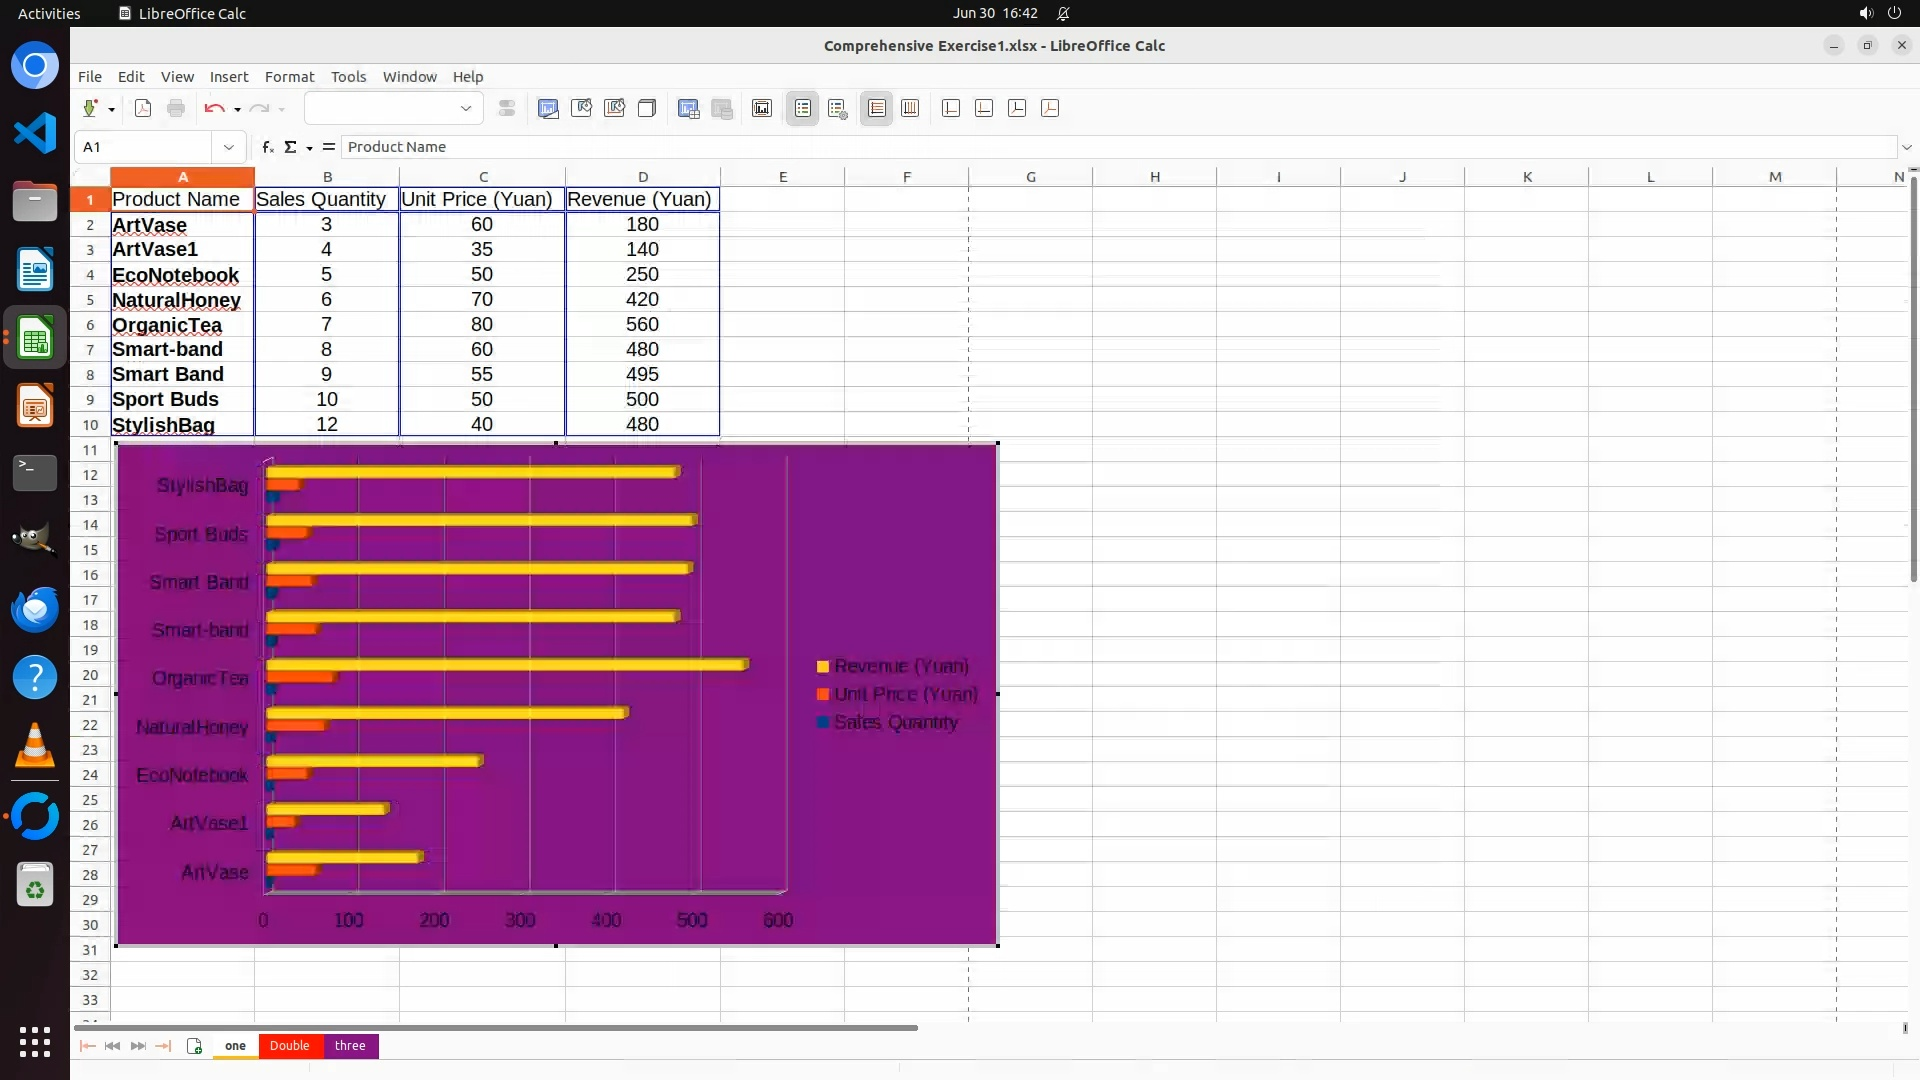Click yellow Revenue (Yuan) legend swatch
Image resolution: width=1920 pixels, height=1080 pixels.
(x=823, y=667)
